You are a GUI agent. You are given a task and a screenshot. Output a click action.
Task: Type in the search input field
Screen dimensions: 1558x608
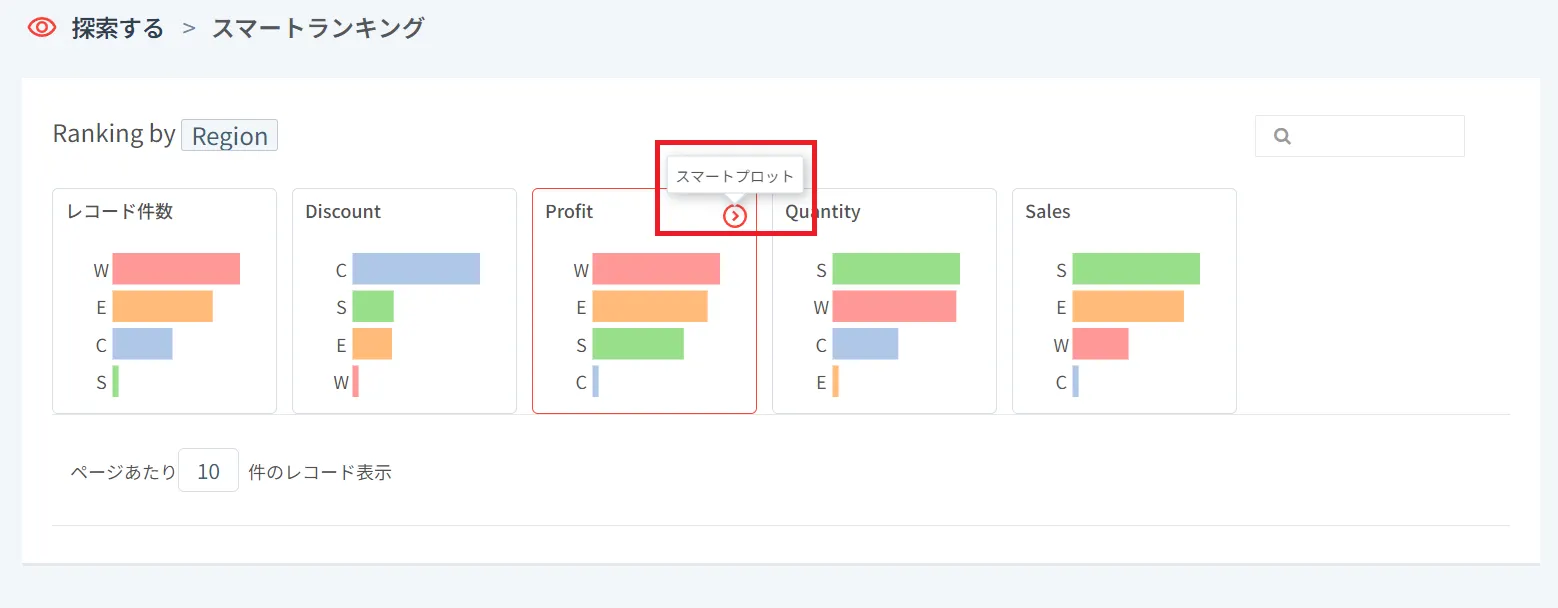click(x=1375, y=136)
